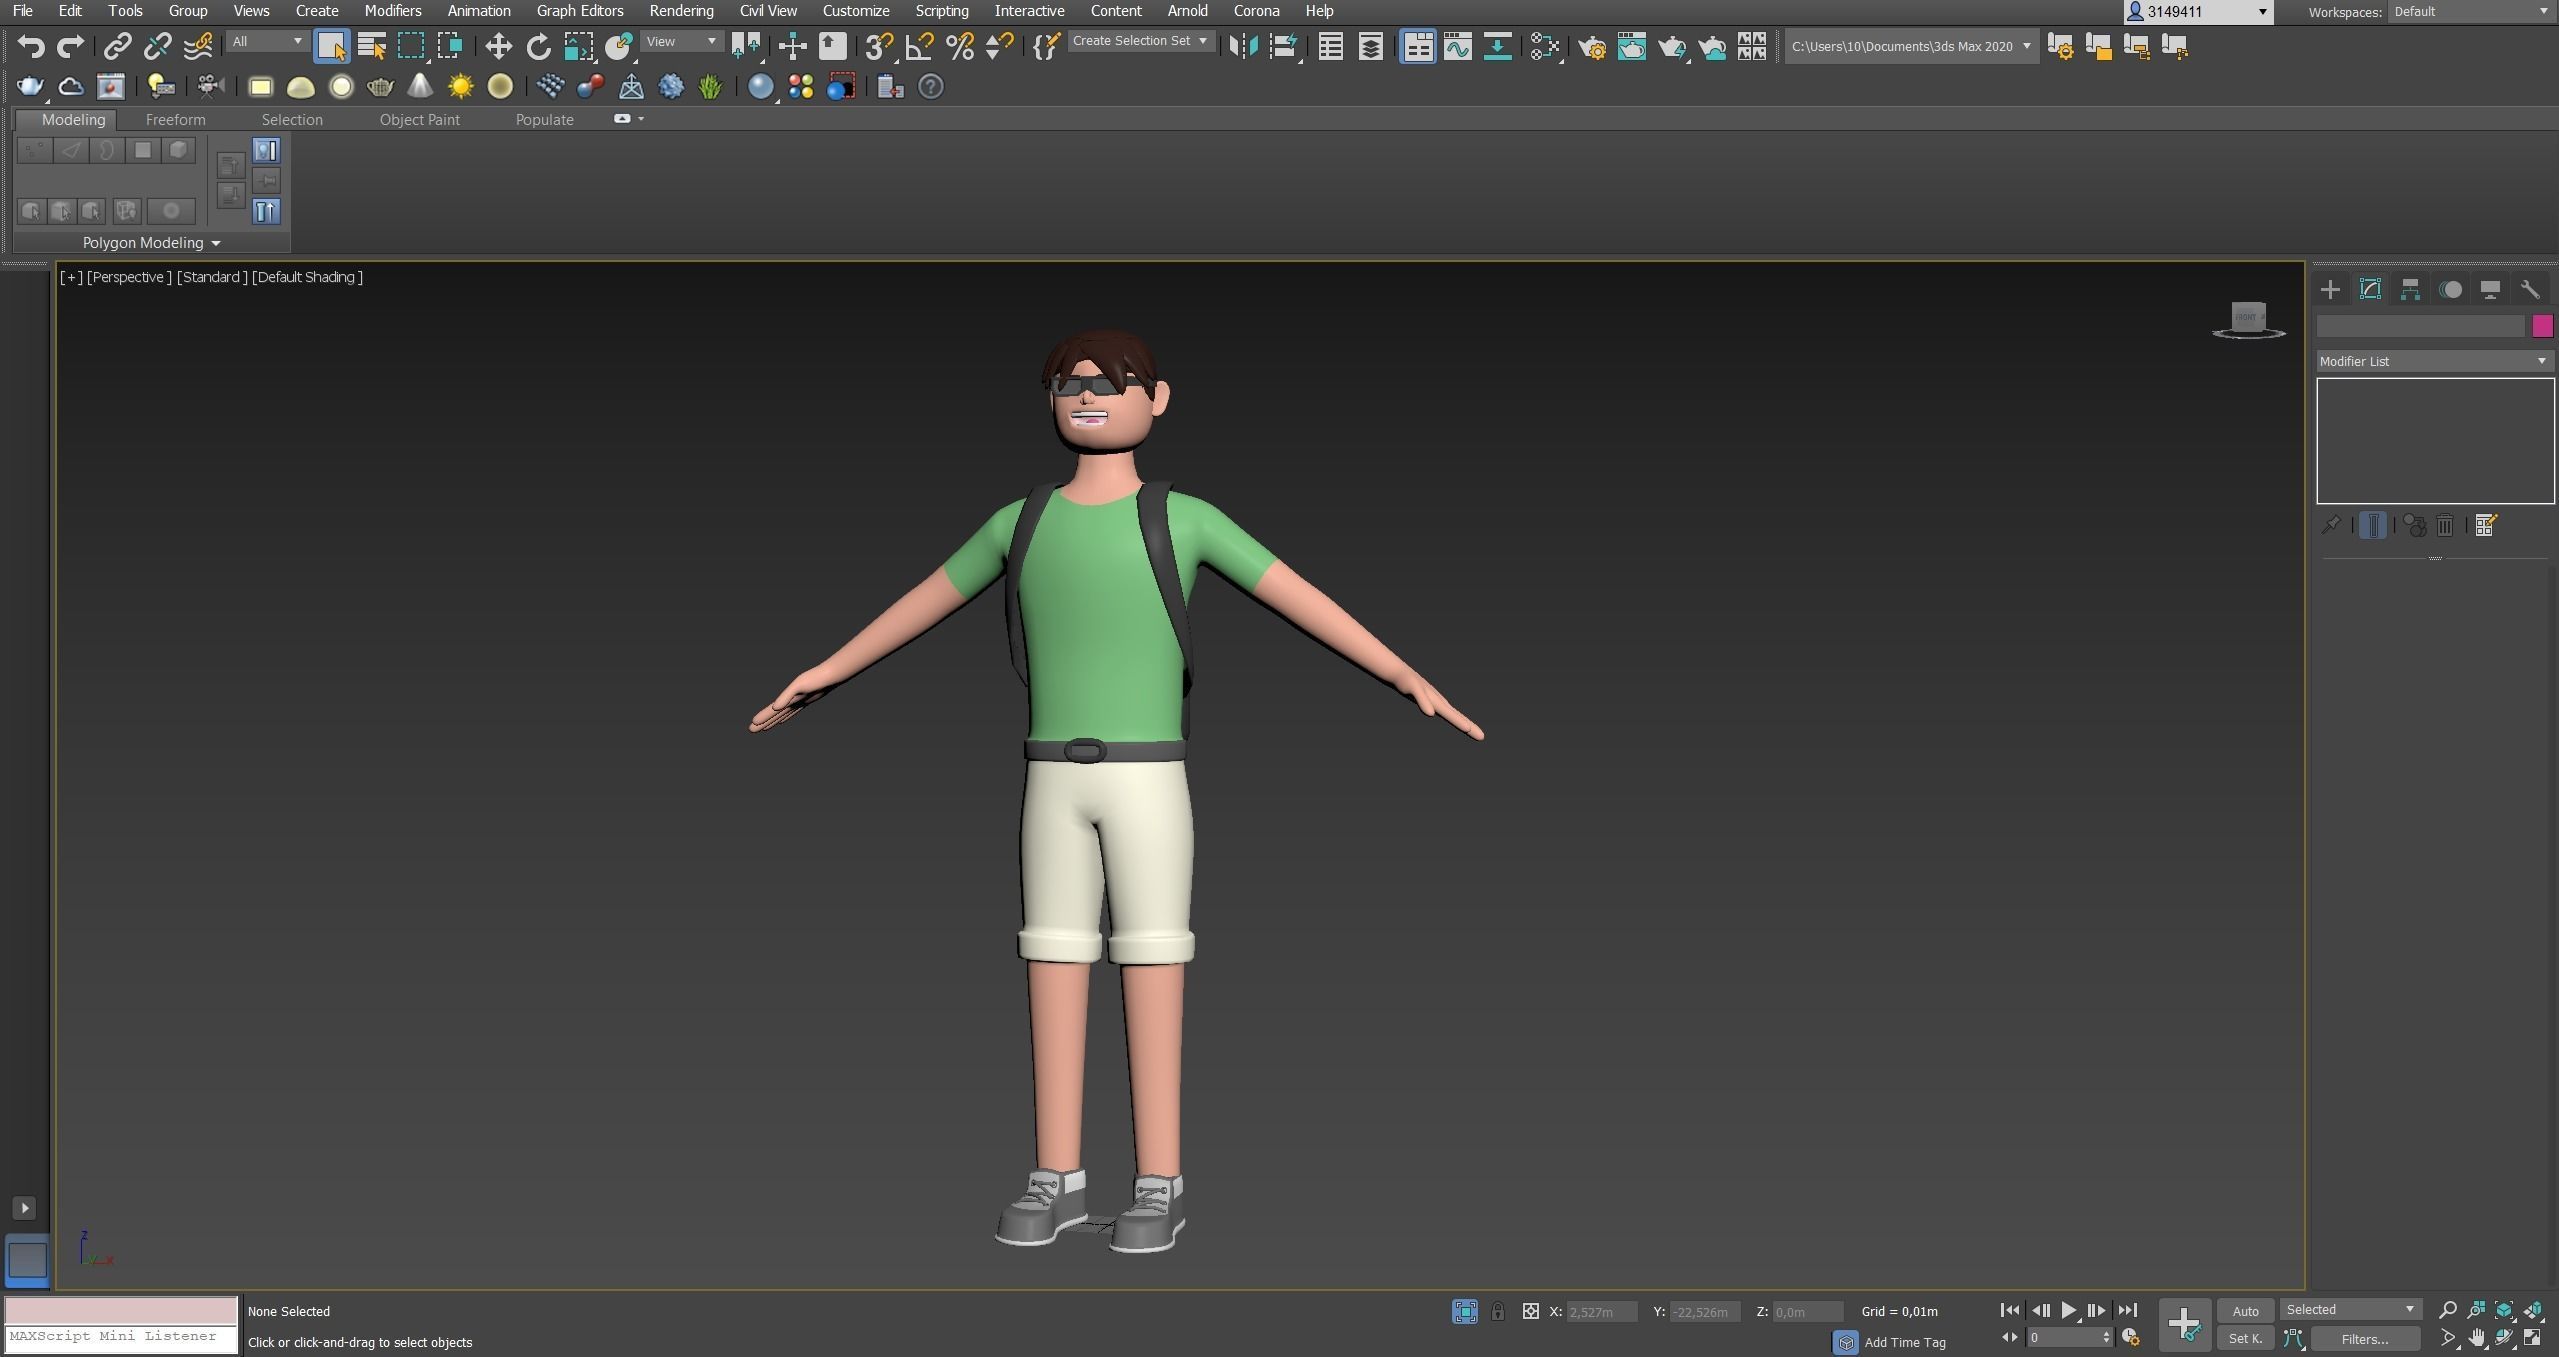The height and width of the screenshot is (1357, 2559).
Task: Switch to the Freeform ribbon tab
Action: coord(175,119)
